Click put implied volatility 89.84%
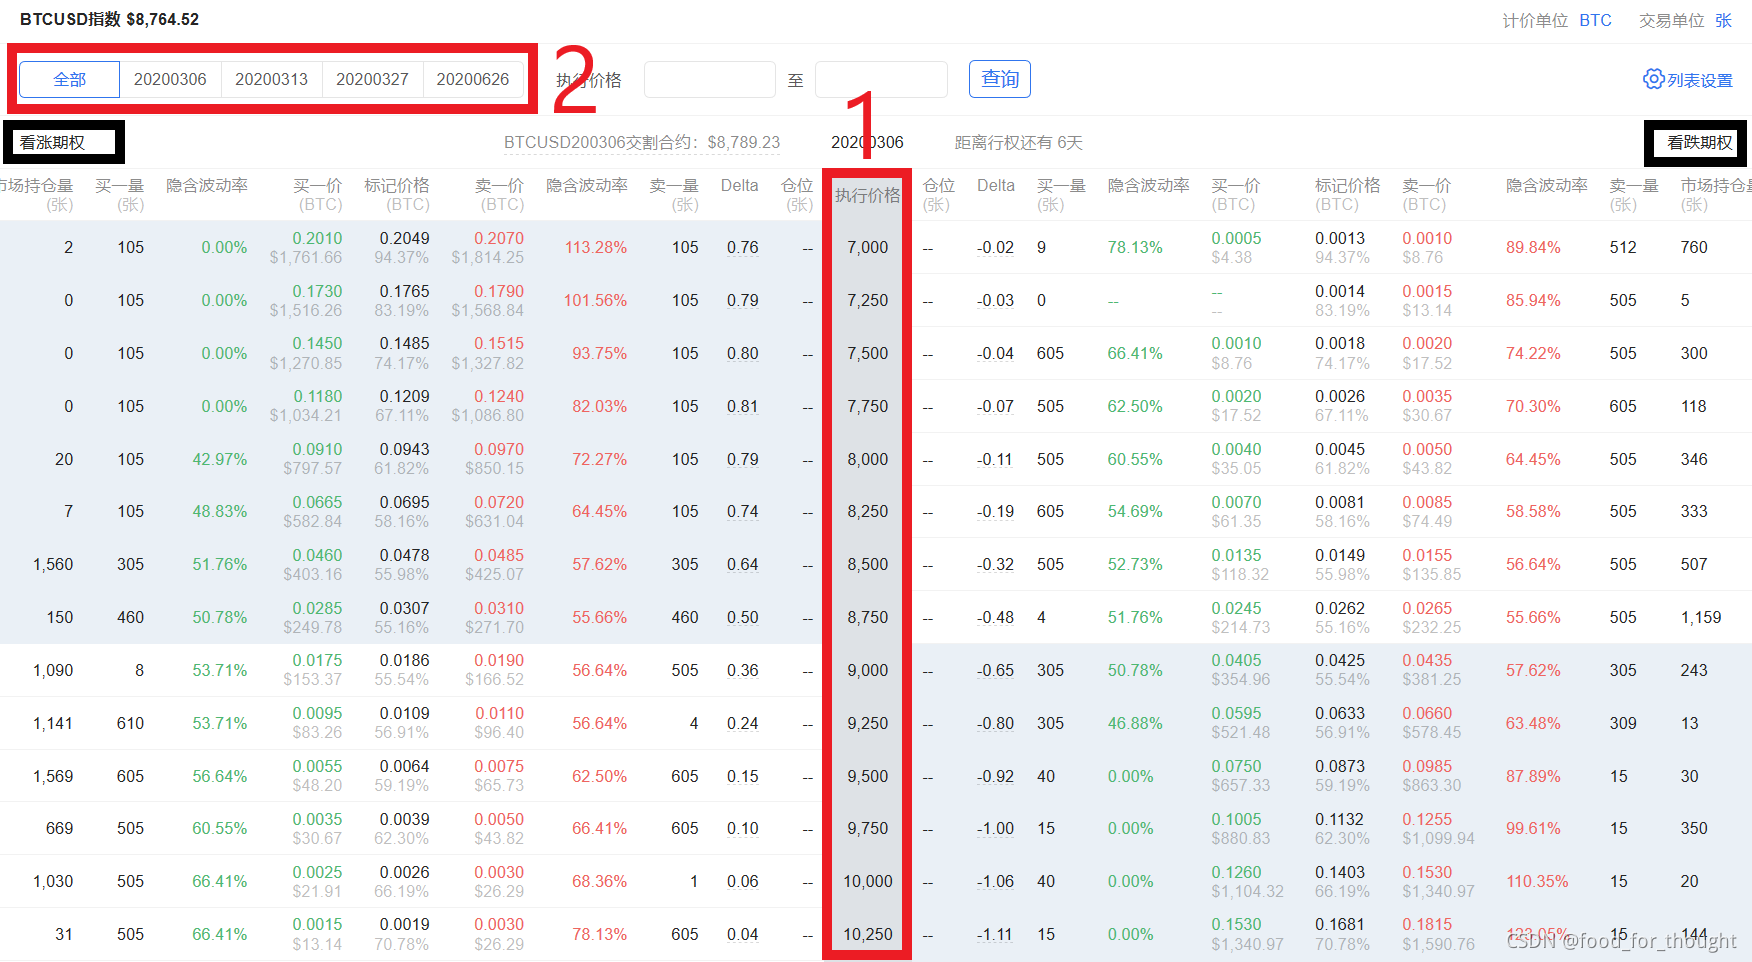 point(1533,247)
